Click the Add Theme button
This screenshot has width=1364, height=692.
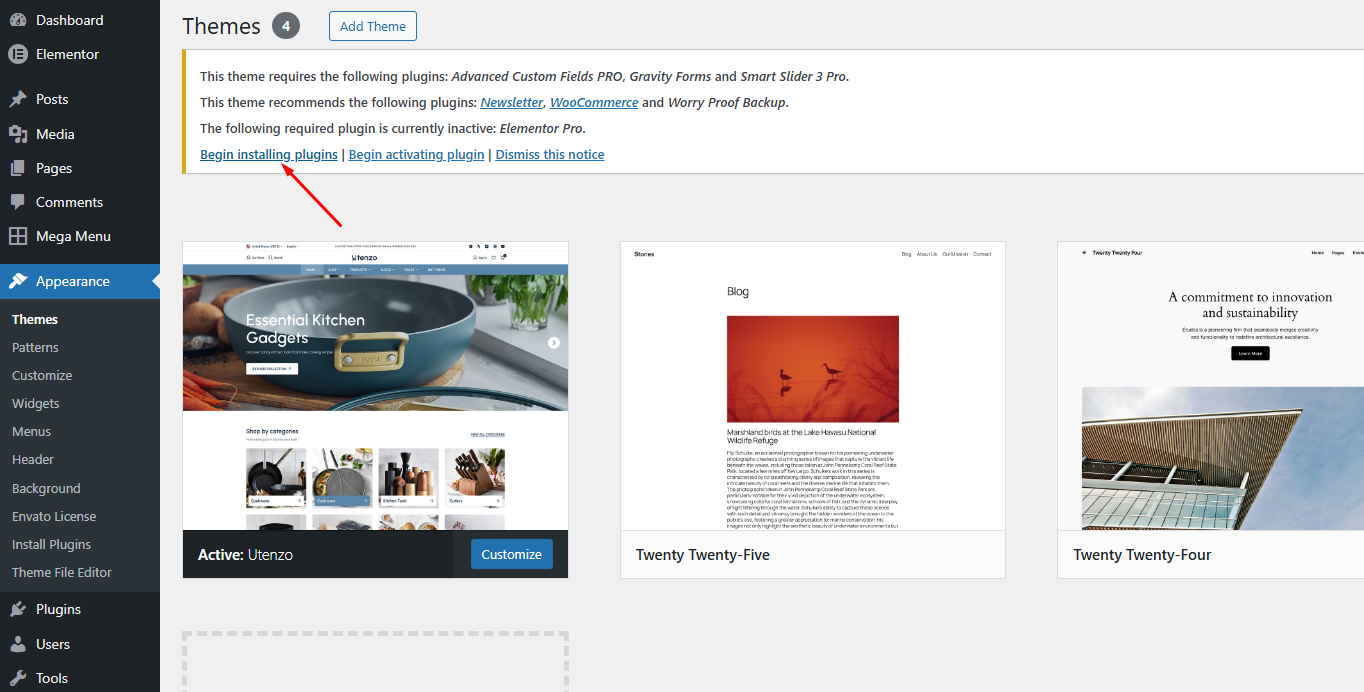(x=372, y=26)
